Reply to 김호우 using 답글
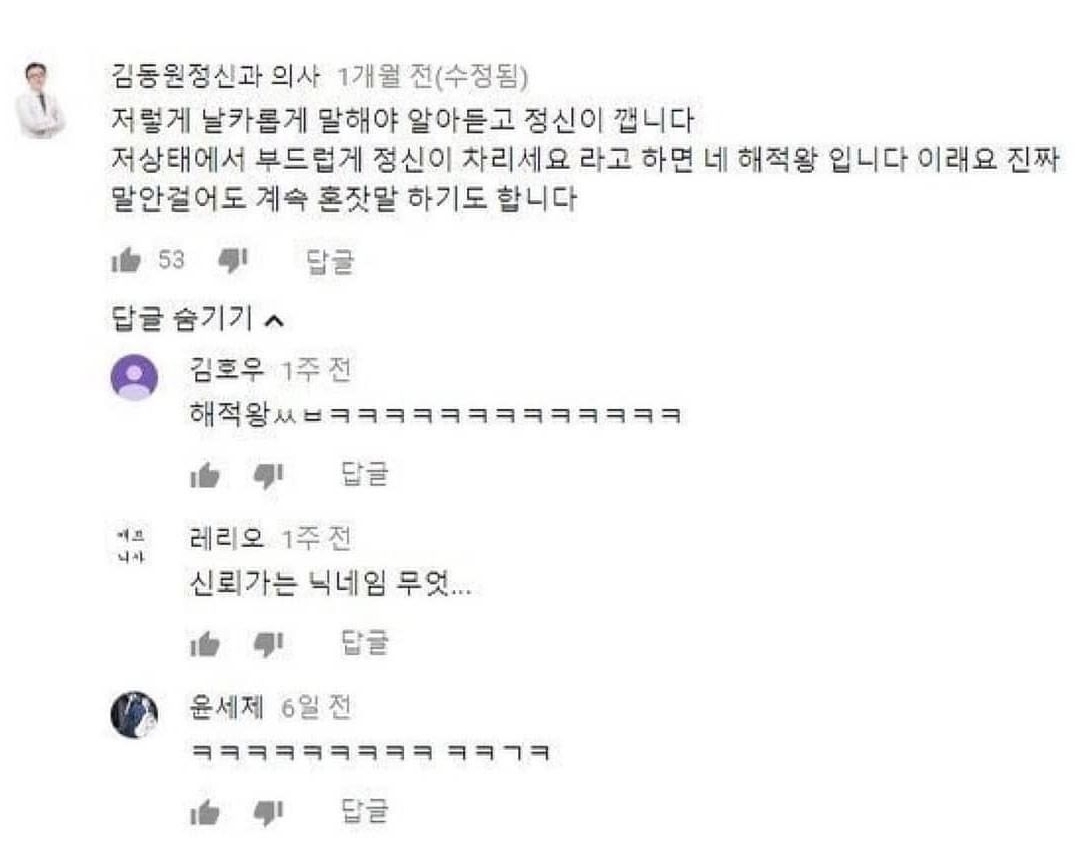1080x854 pixels. 365,474
